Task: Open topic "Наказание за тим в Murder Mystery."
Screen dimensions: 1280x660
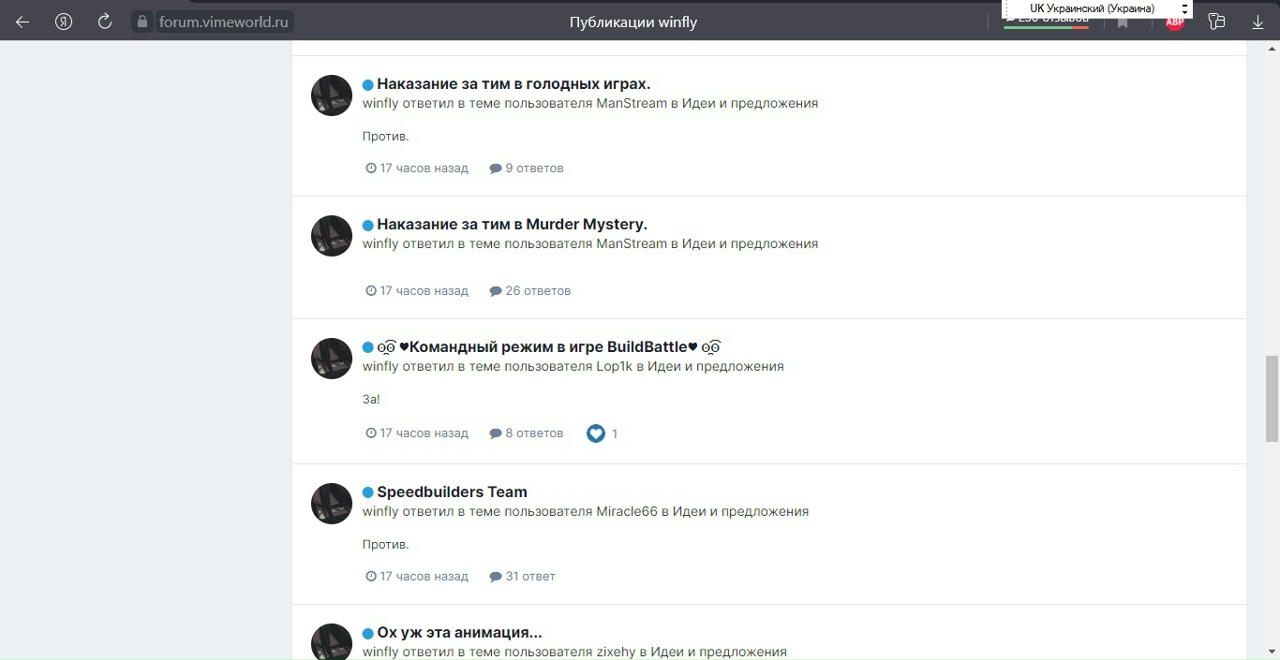Action: tap(512, 224)
